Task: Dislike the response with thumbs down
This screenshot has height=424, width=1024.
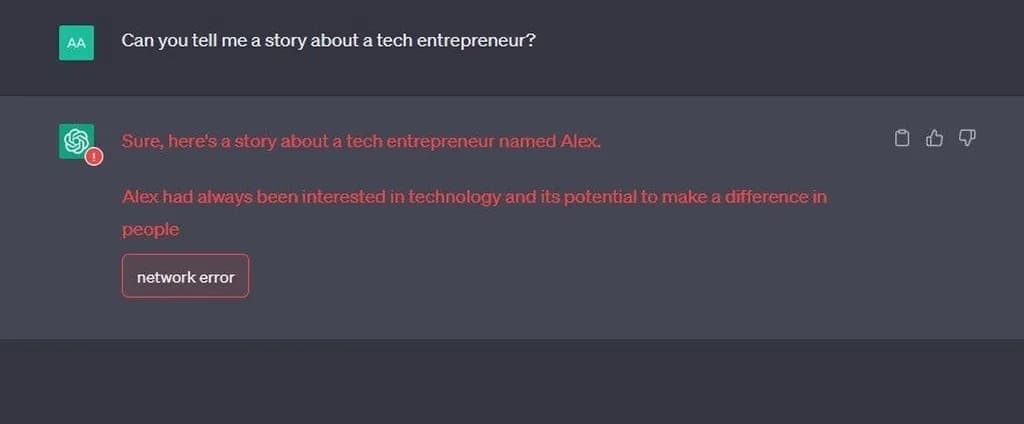Action: tap(967, 139)
